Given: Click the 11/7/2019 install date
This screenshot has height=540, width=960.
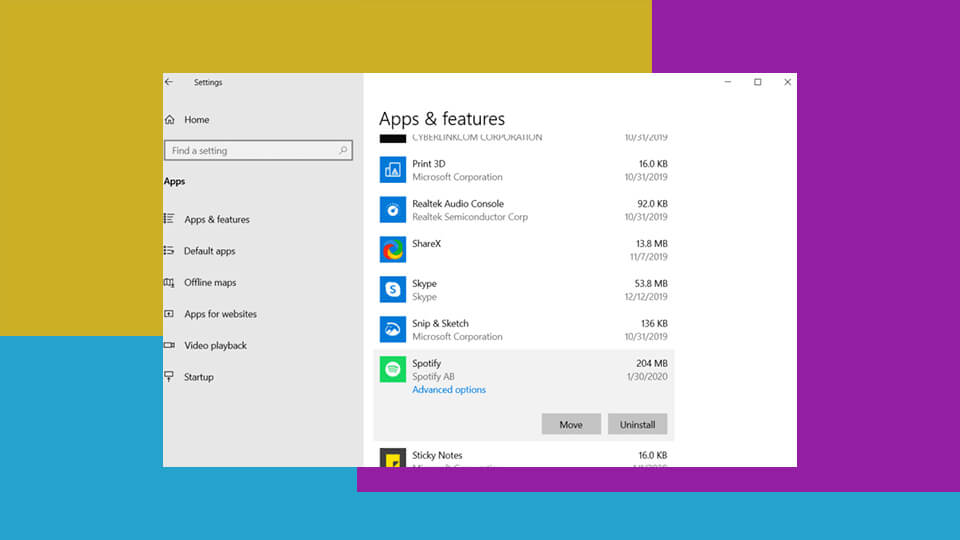Looking at the screenshot, I should pos(648,257).
